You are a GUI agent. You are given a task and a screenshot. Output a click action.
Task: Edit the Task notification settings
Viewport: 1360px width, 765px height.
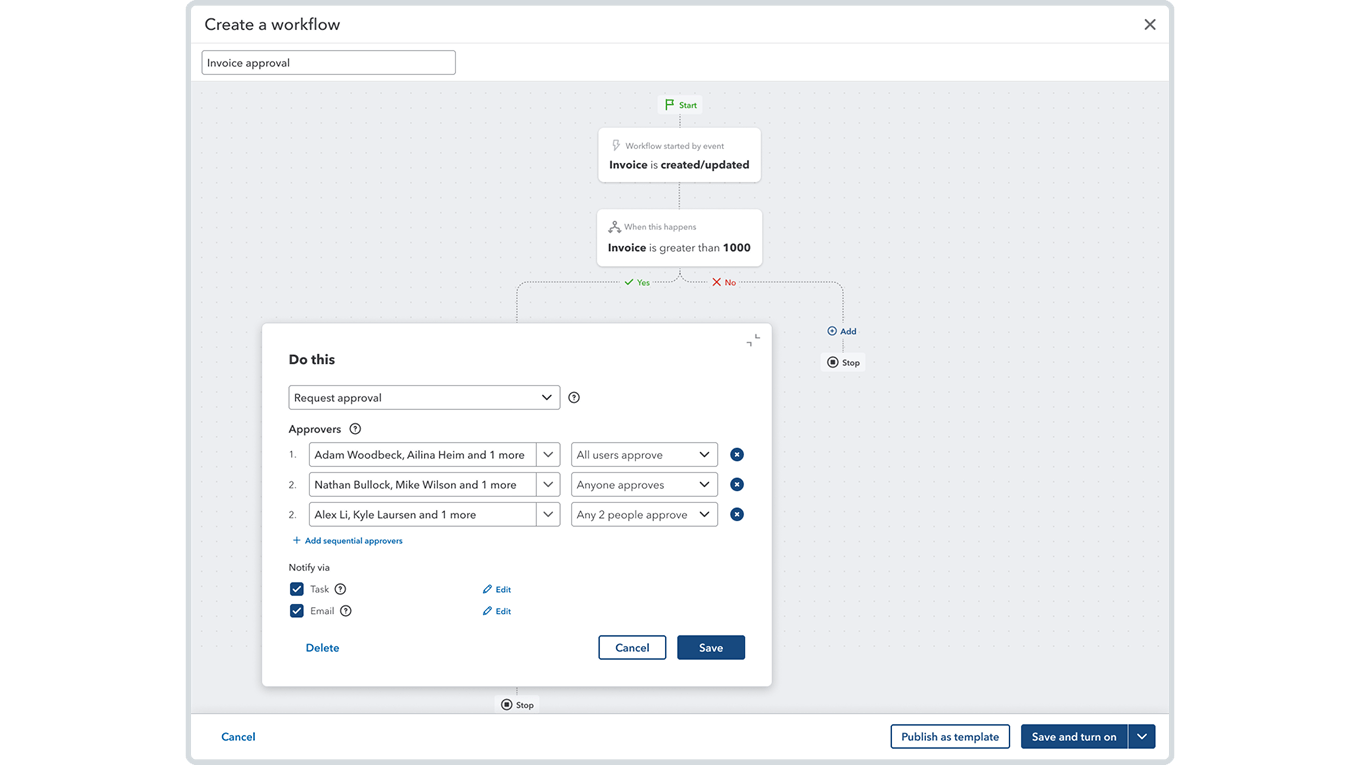(497, 590)
